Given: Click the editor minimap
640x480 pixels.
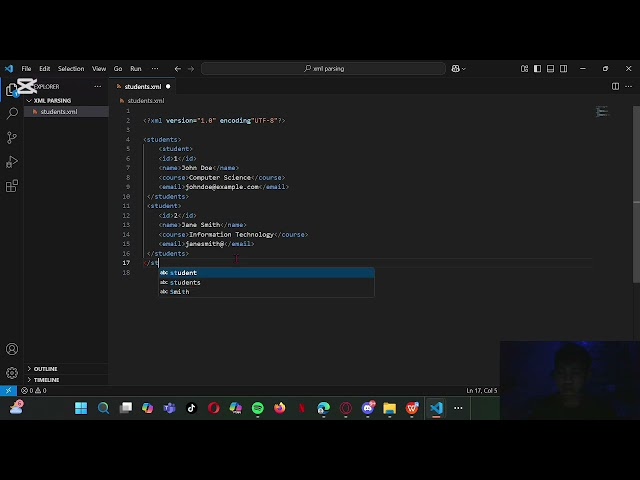Looking at the screenshot, I should (602, 111).
